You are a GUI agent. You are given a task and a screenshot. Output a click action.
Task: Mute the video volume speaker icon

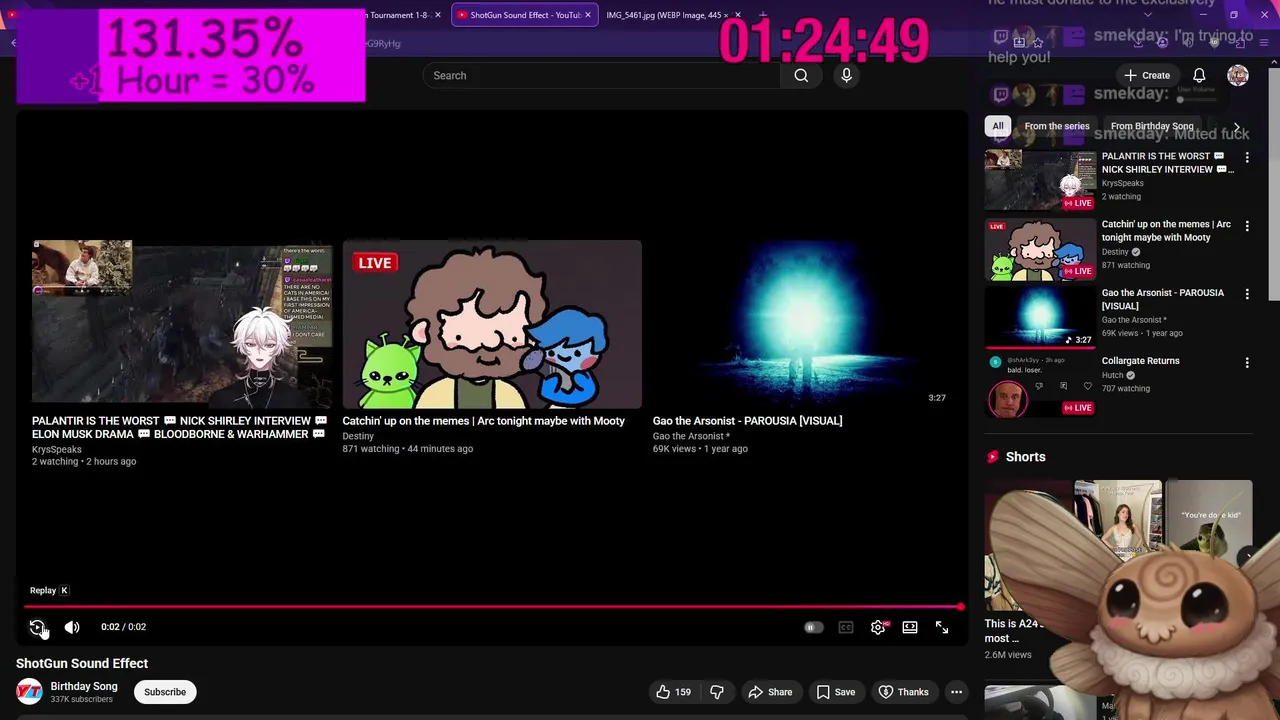pyautogui.click(x=72, y=627)
